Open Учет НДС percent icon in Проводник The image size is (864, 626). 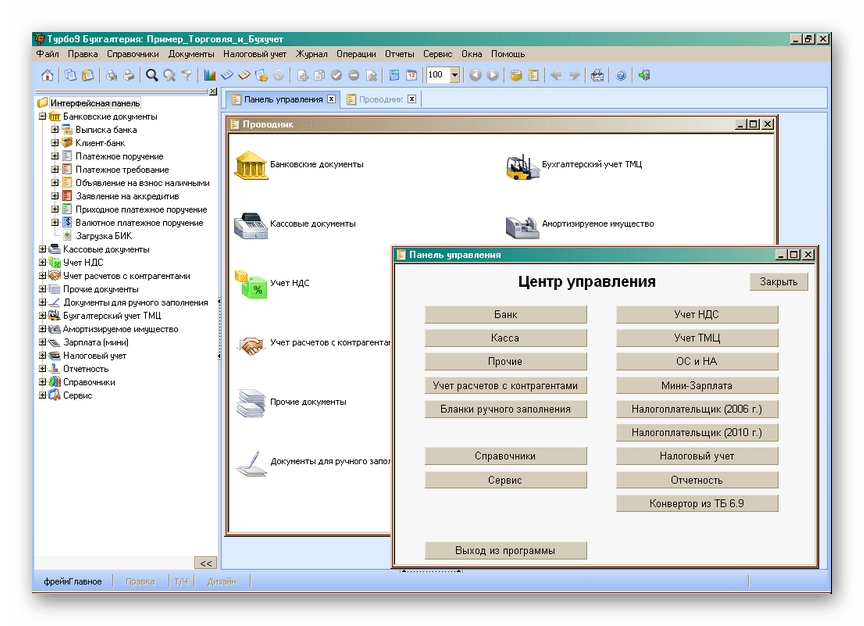pos(251,284)
